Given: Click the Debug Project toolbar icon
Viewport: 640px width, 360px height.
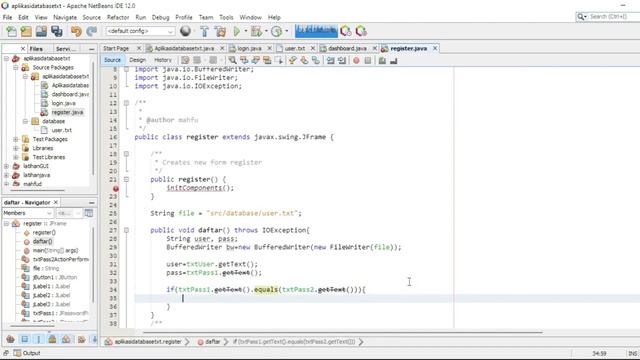Looking at the screenshot, I should (256, 31).
